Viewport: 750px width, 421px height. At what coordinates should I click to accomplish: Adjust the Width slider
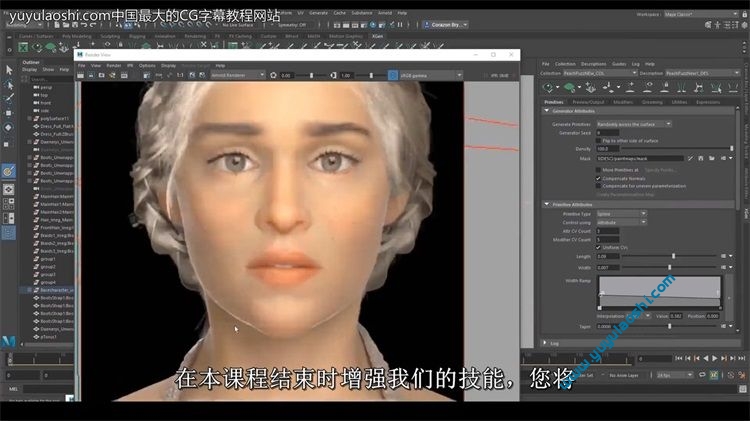tap(669, 267)
